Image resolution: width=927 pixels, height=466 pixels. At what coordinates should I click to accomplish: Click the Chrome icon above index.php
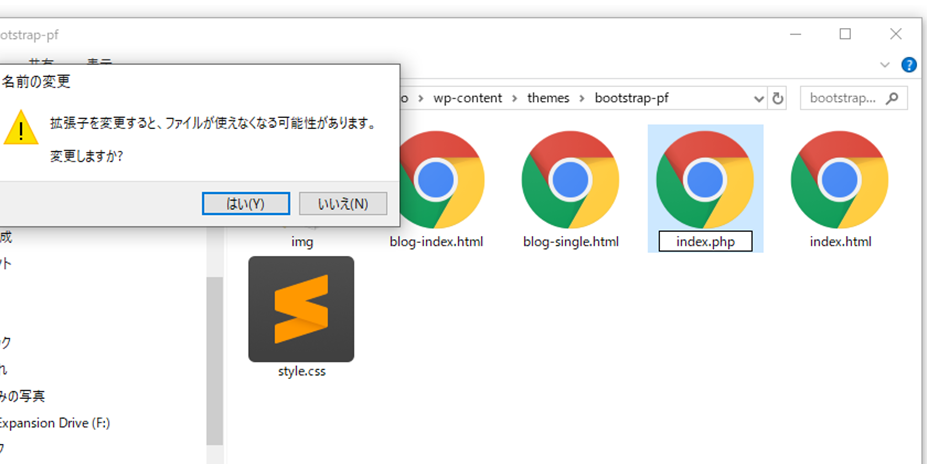click(705, 180)
